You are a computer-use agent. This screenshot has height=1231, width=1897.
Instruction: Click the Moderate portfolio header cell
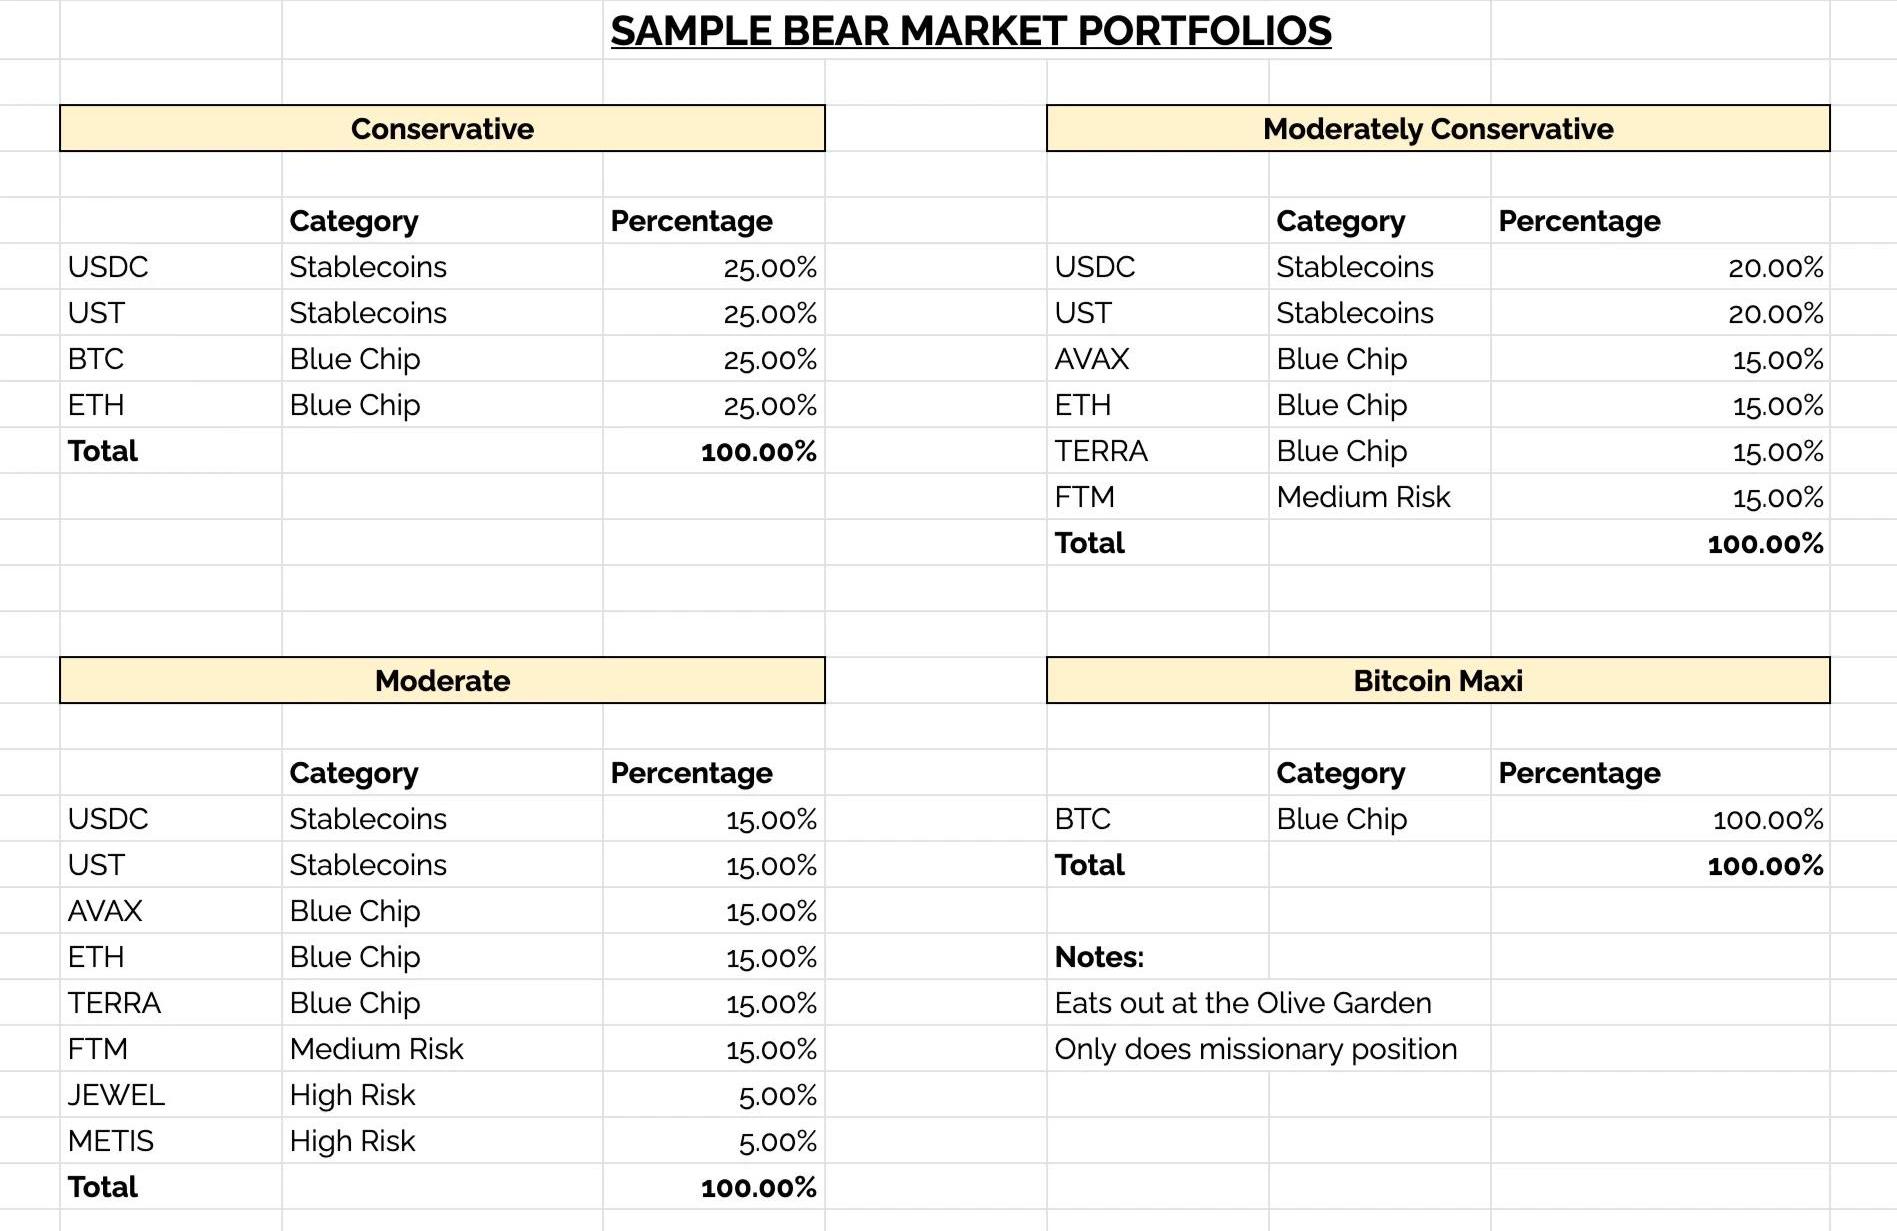[x=442, y=681]
